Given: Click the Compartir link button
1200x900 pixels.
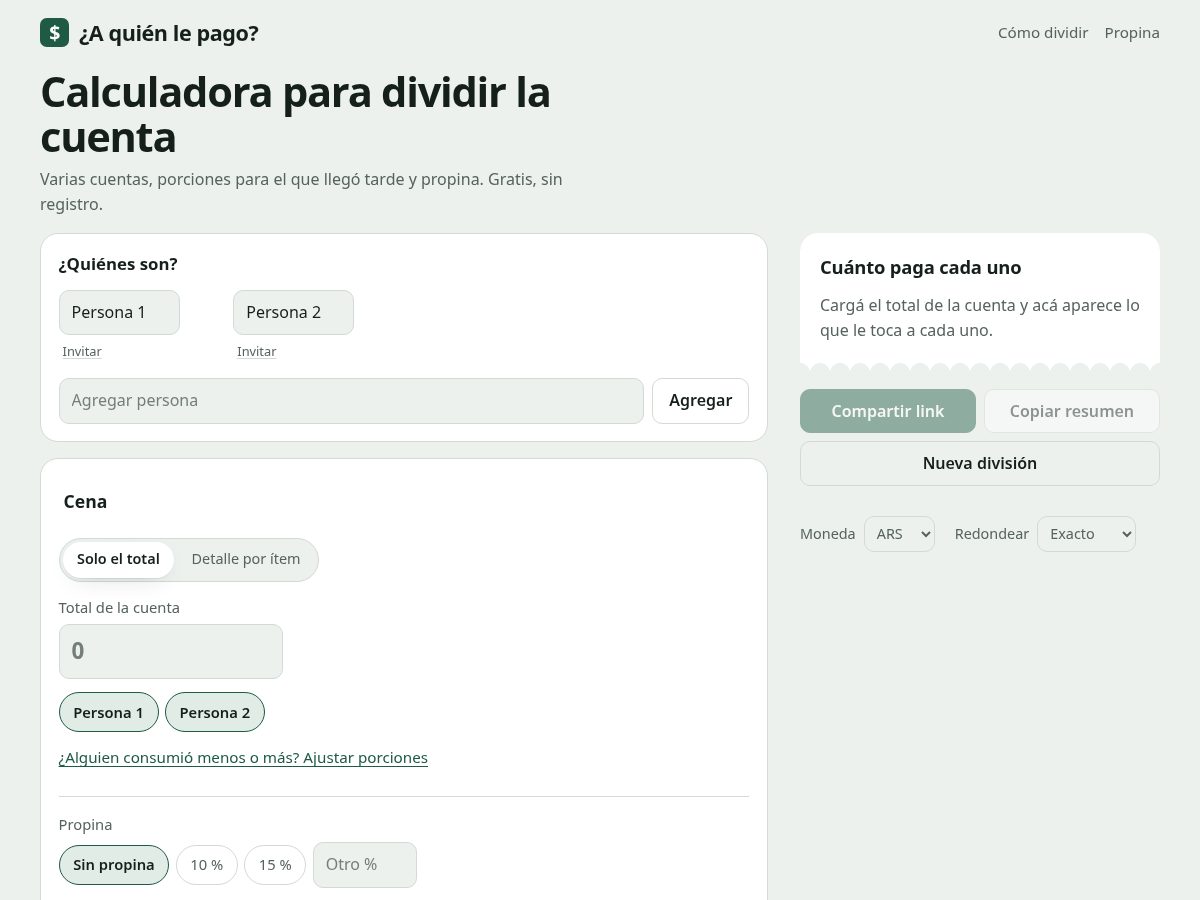Looking at the screenshot, I should pos(888,411).
